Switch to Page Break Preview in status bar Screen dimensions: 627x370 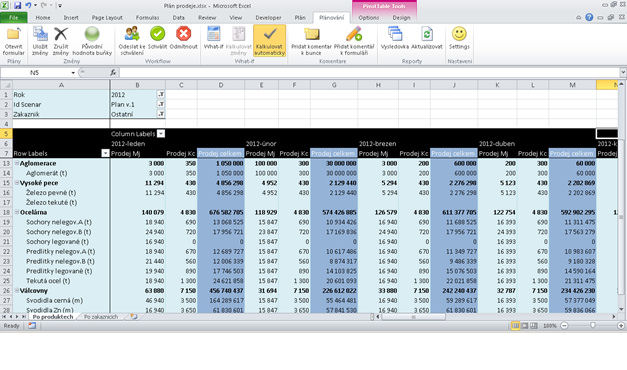pyautogui.click(x=534, y=326)
